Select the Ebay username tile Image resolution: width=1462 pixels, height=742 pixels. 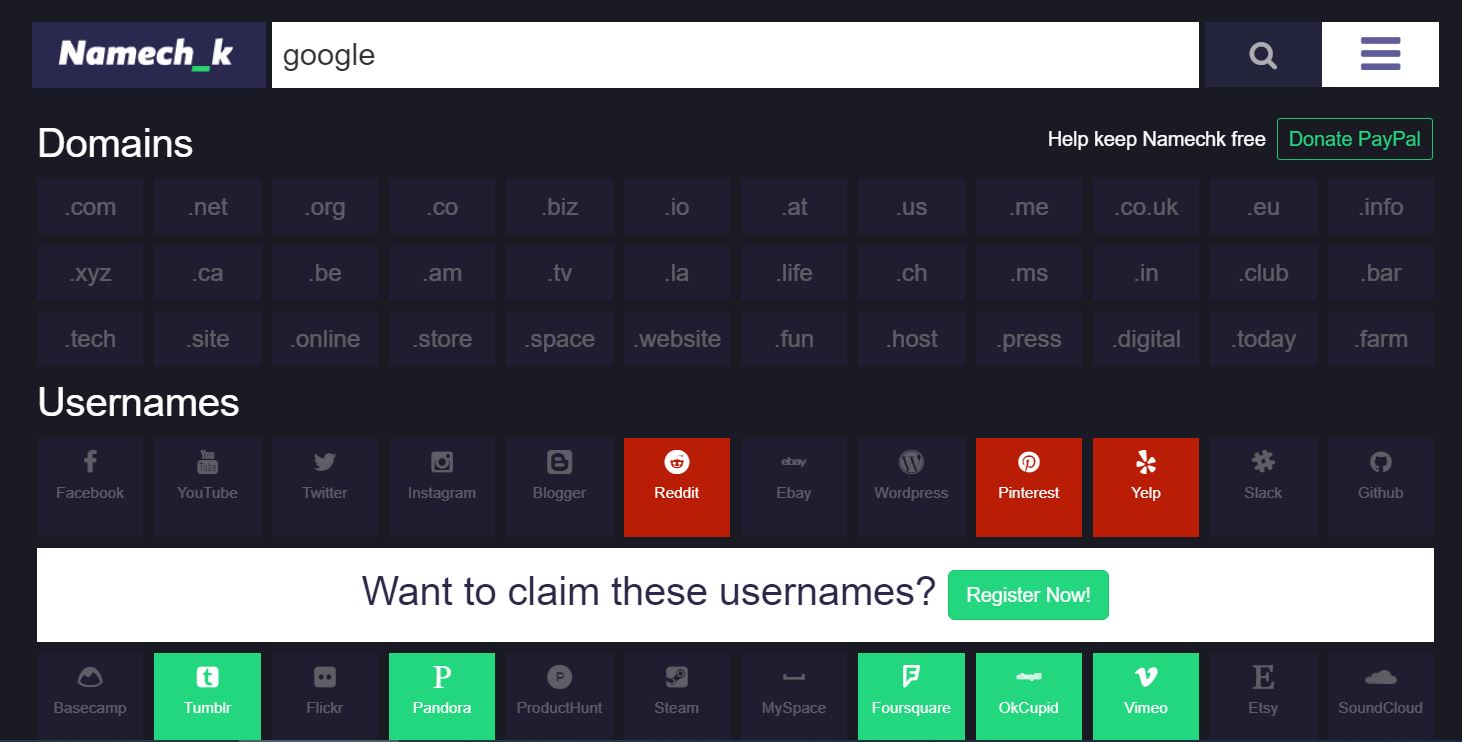[x=794, y=487]
